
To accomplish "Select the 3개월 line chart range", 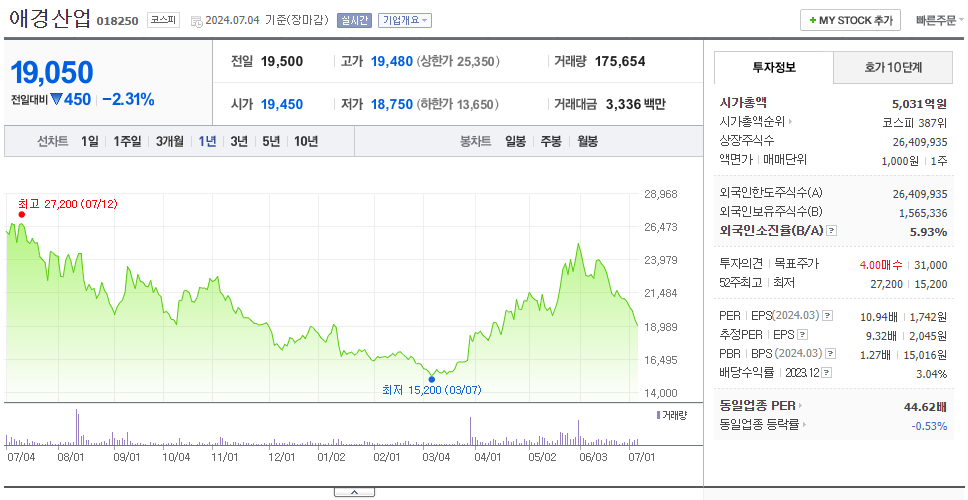I will click(169, 141).
